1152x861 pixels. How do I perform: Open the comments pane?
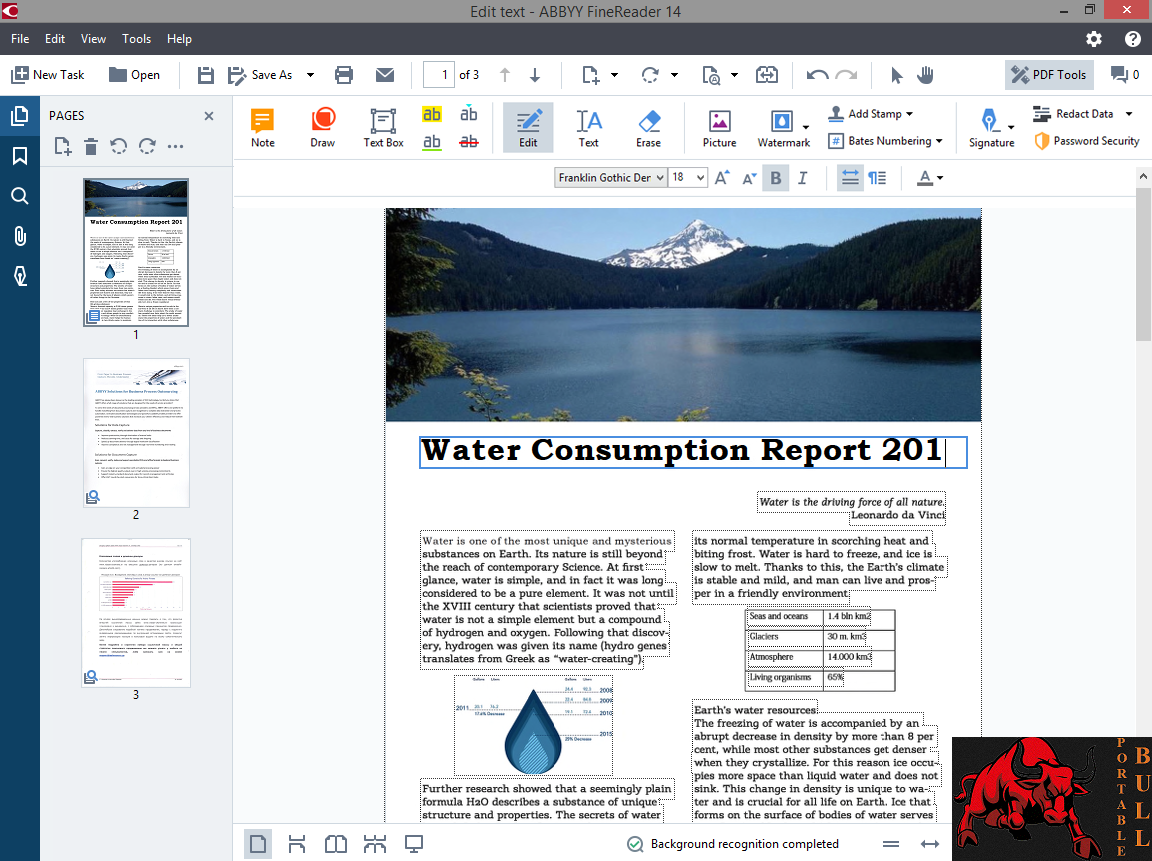click(x=1125, y=75)
